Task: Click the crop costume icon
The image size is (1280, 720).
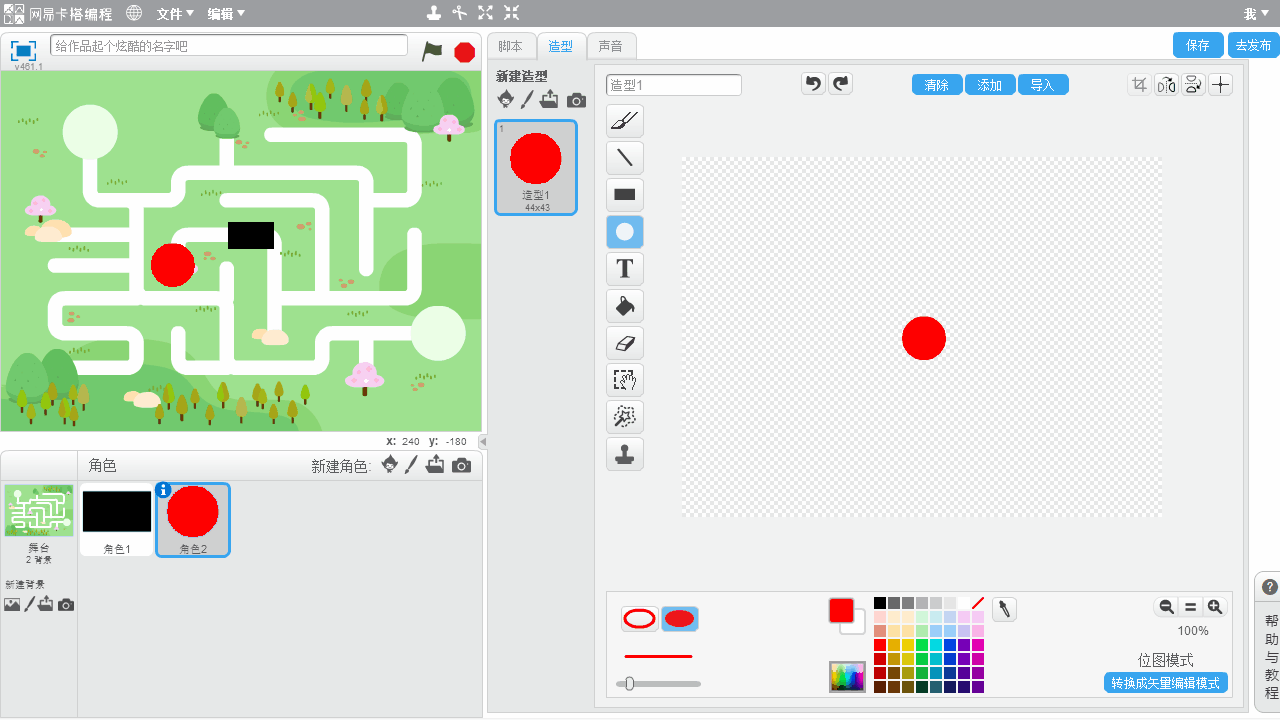Action: [1139, 85]
